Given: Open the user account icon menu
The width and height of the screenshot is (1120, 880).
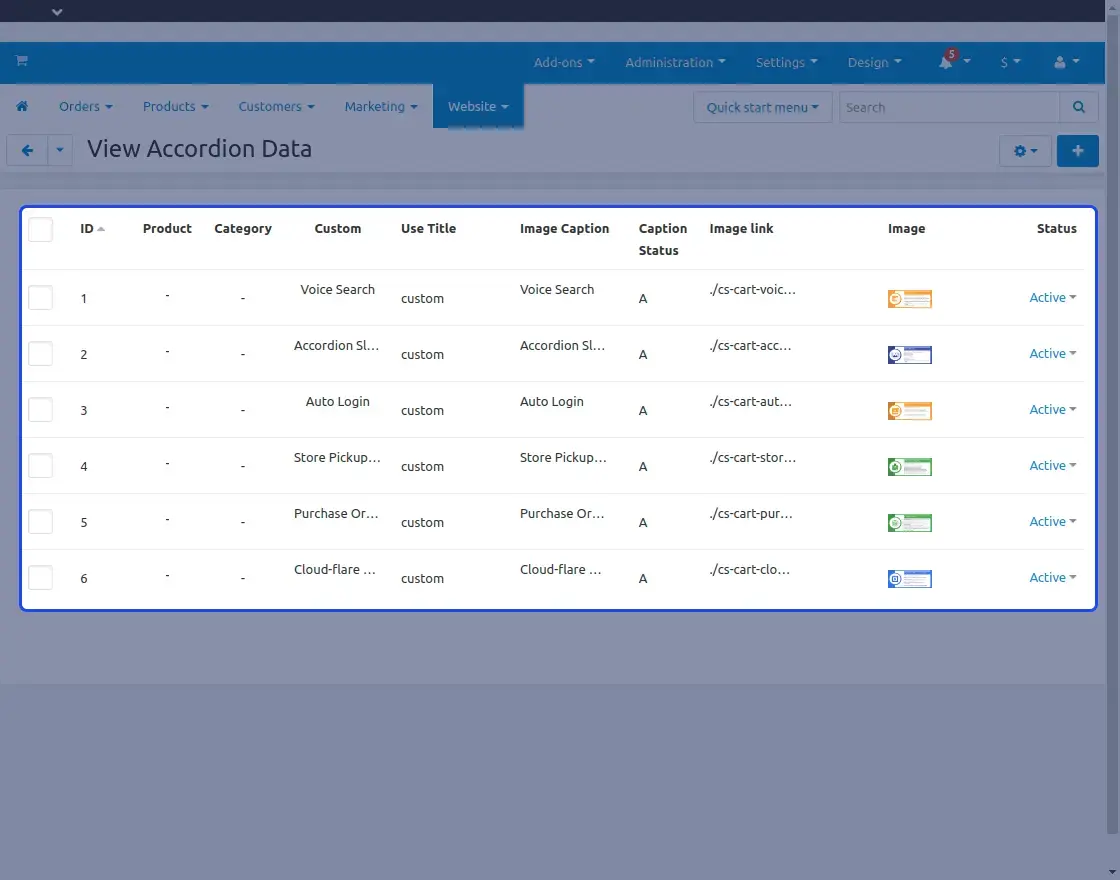Looking at the screenshot, I should click(1066, 62).
